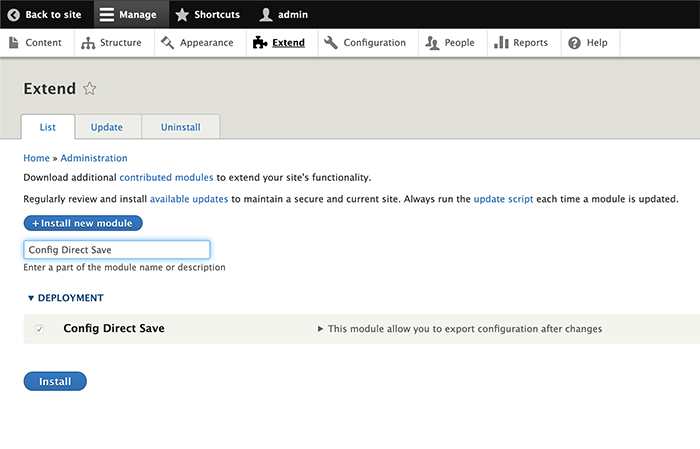Open the underlined Extend menu label

(288, 42)
